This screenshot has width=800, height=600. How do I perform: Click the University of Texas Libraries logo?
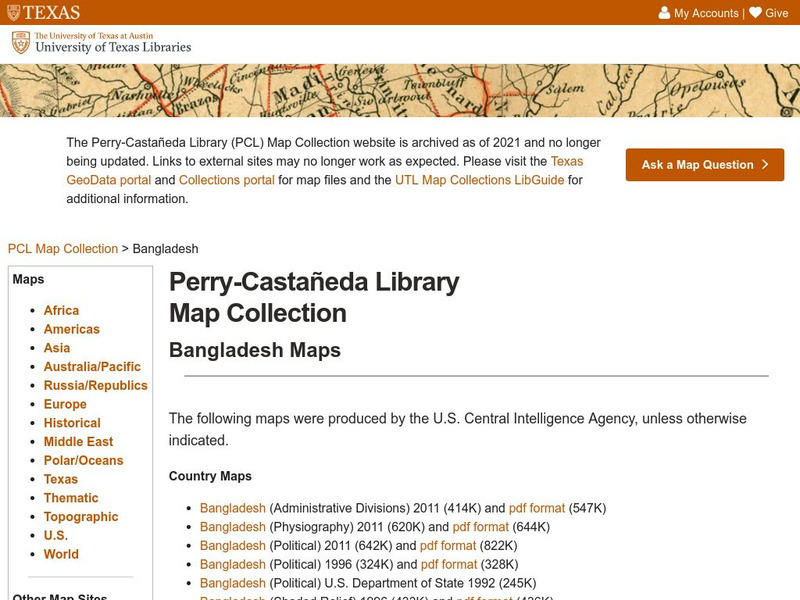pyautogui.click(x=101, y=43)
